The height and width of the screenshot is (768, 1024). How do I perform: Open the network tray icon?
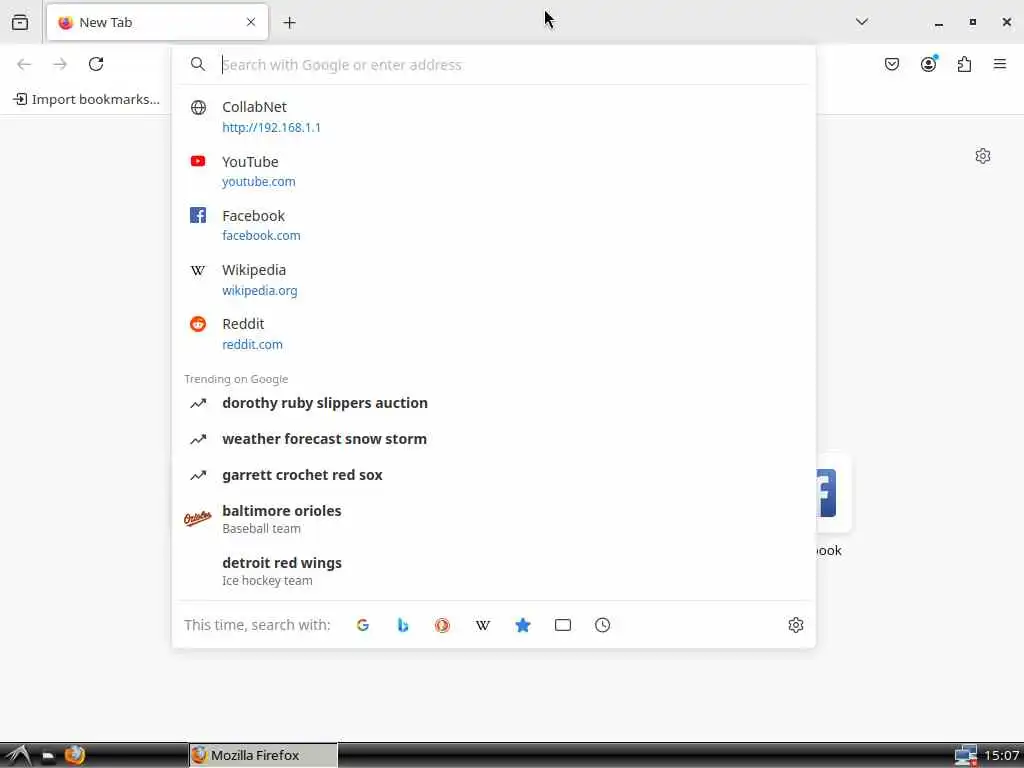(x=966, y=756)
